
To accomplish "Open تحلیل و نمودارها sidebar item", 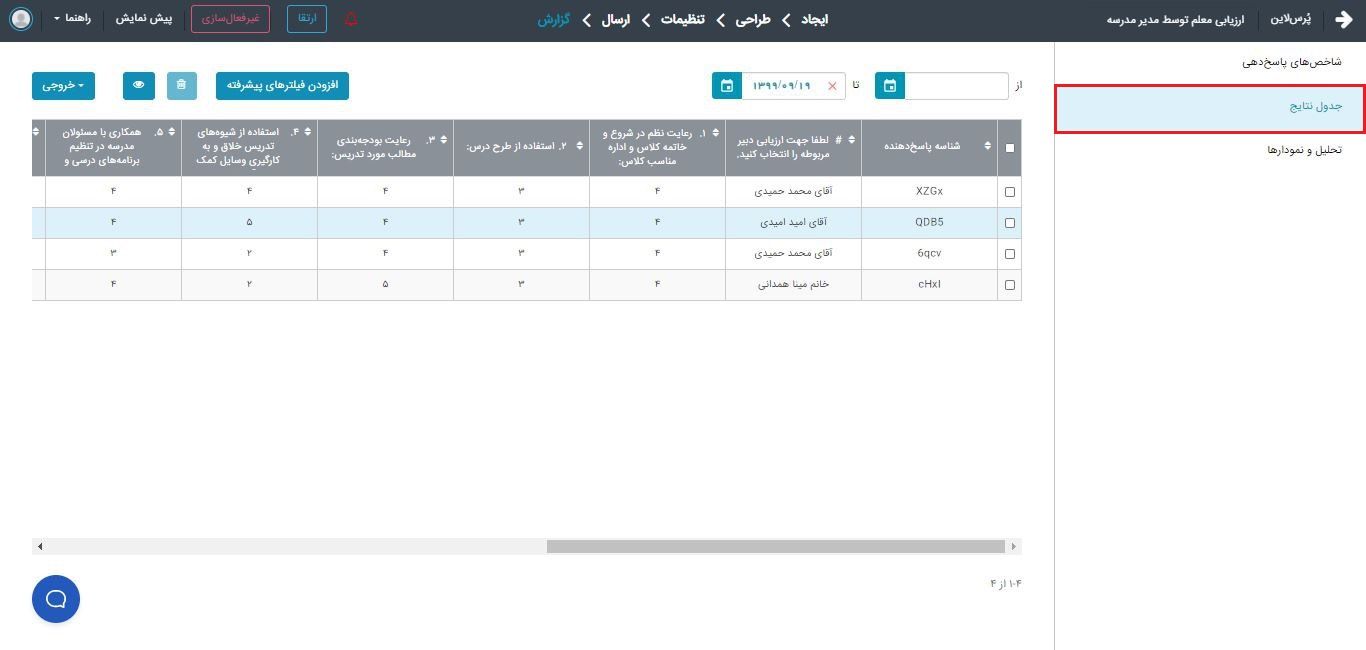I will pyautogui.click(x=1304, y=150).
